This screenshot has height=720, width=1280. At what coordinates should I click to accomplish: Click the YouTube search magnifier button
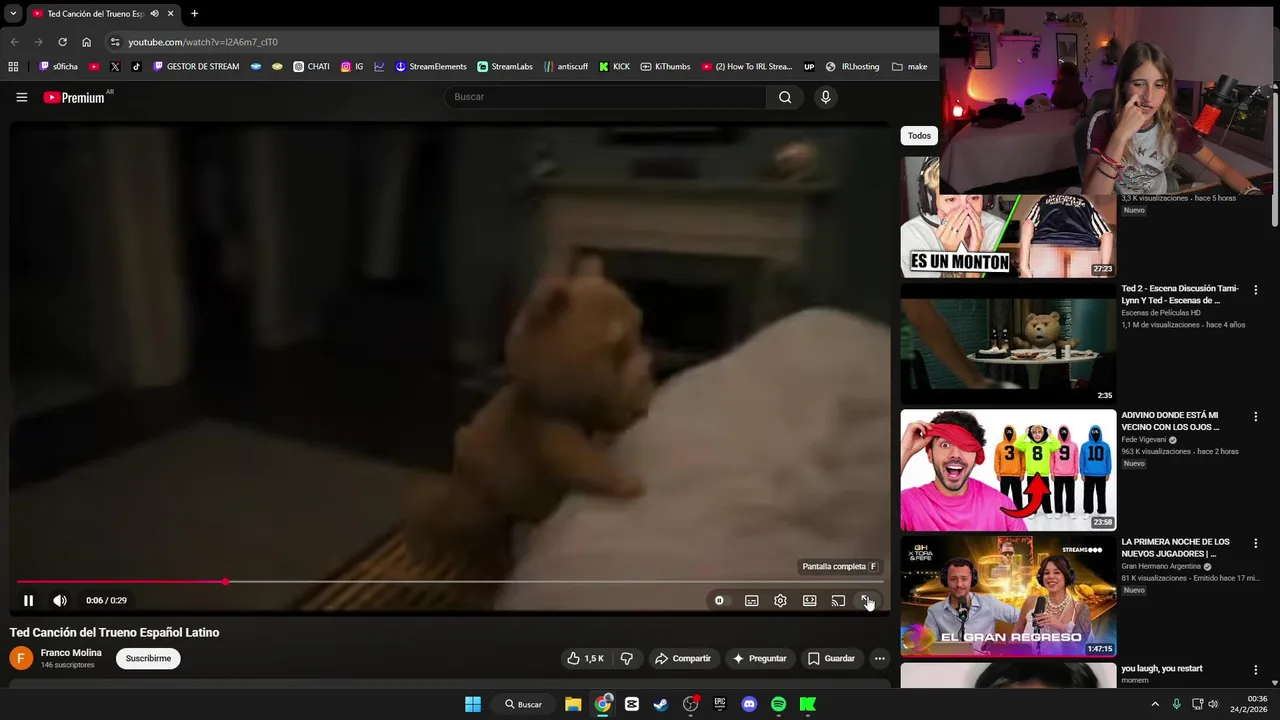785,97
